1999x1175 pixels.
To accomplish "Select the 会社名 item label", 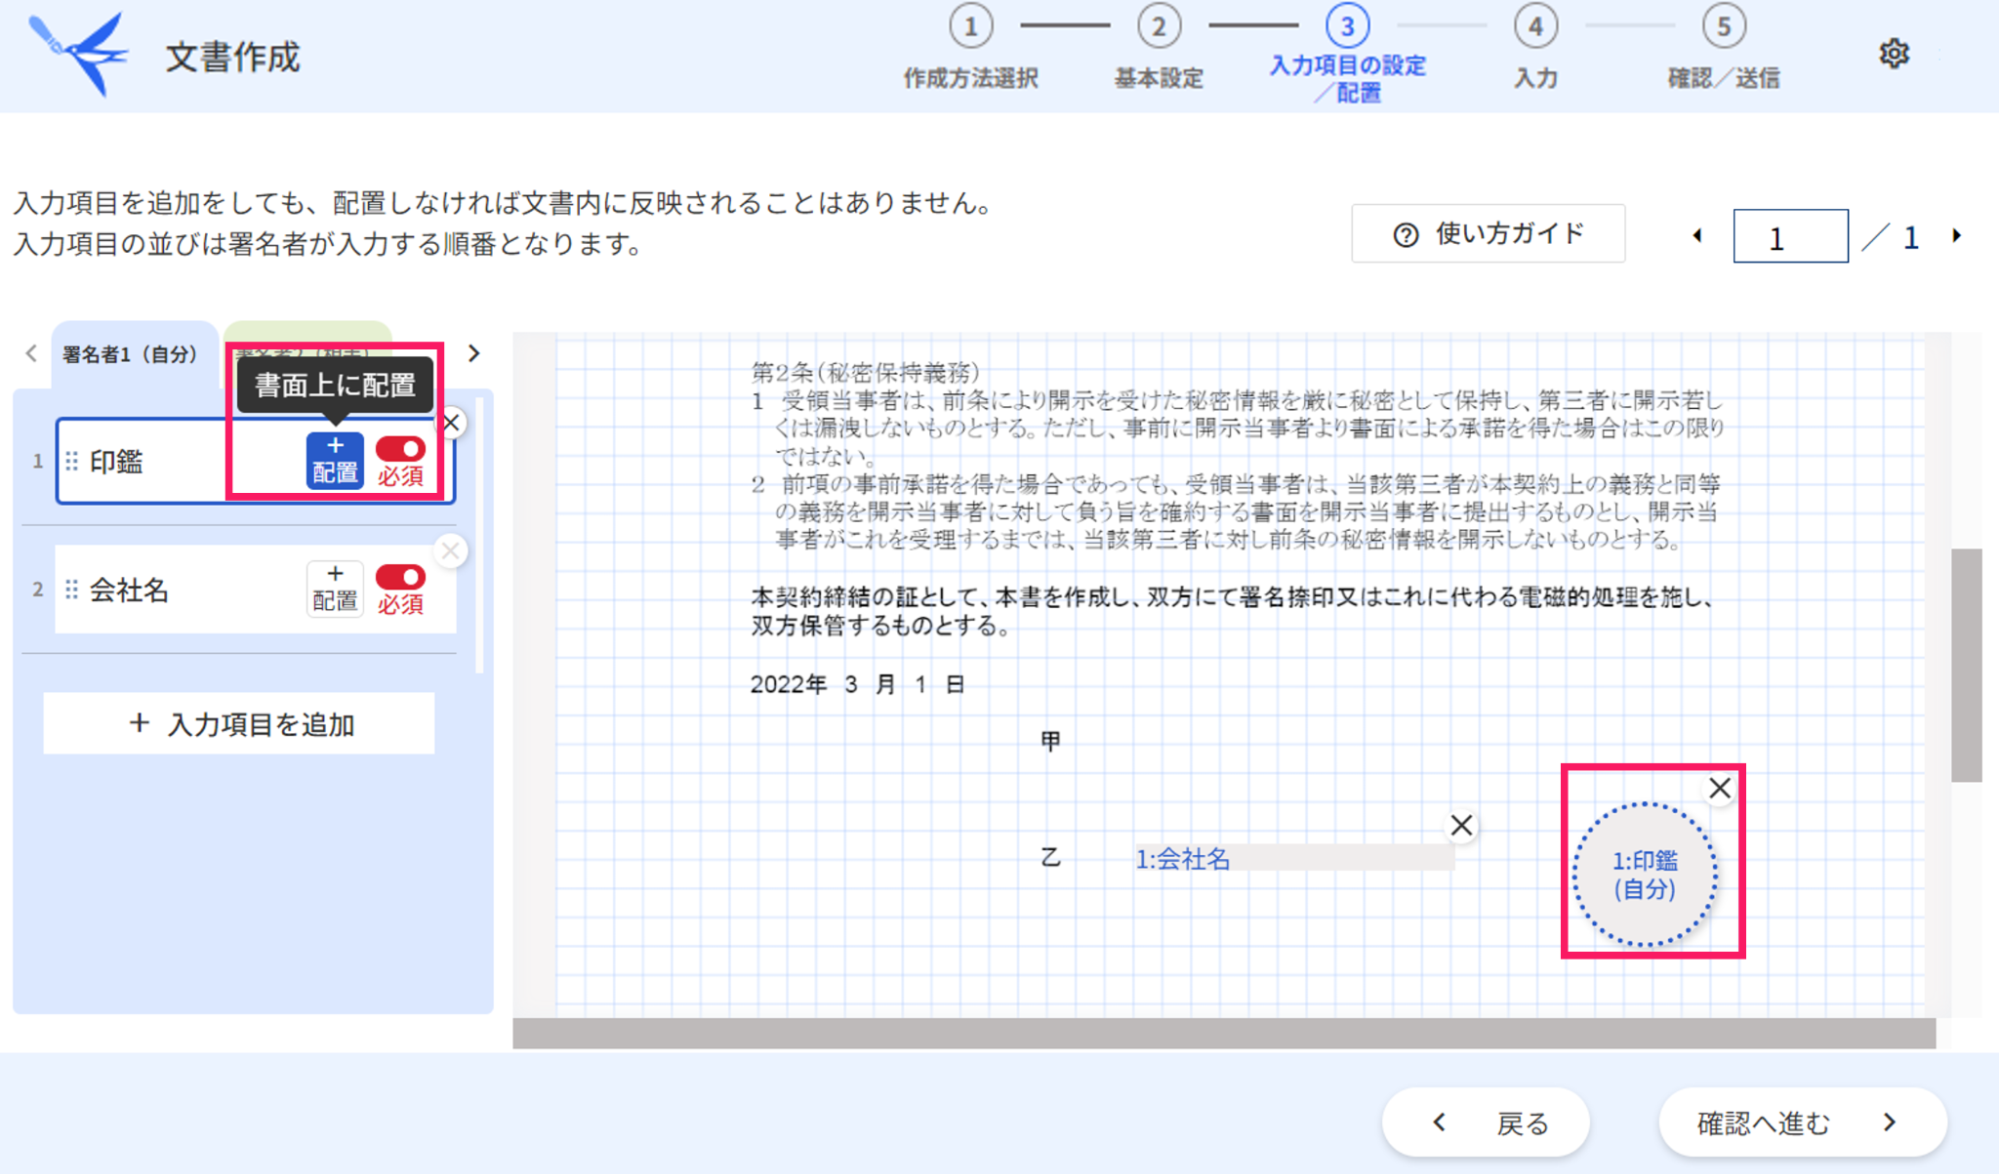I will tap(129, 590).
